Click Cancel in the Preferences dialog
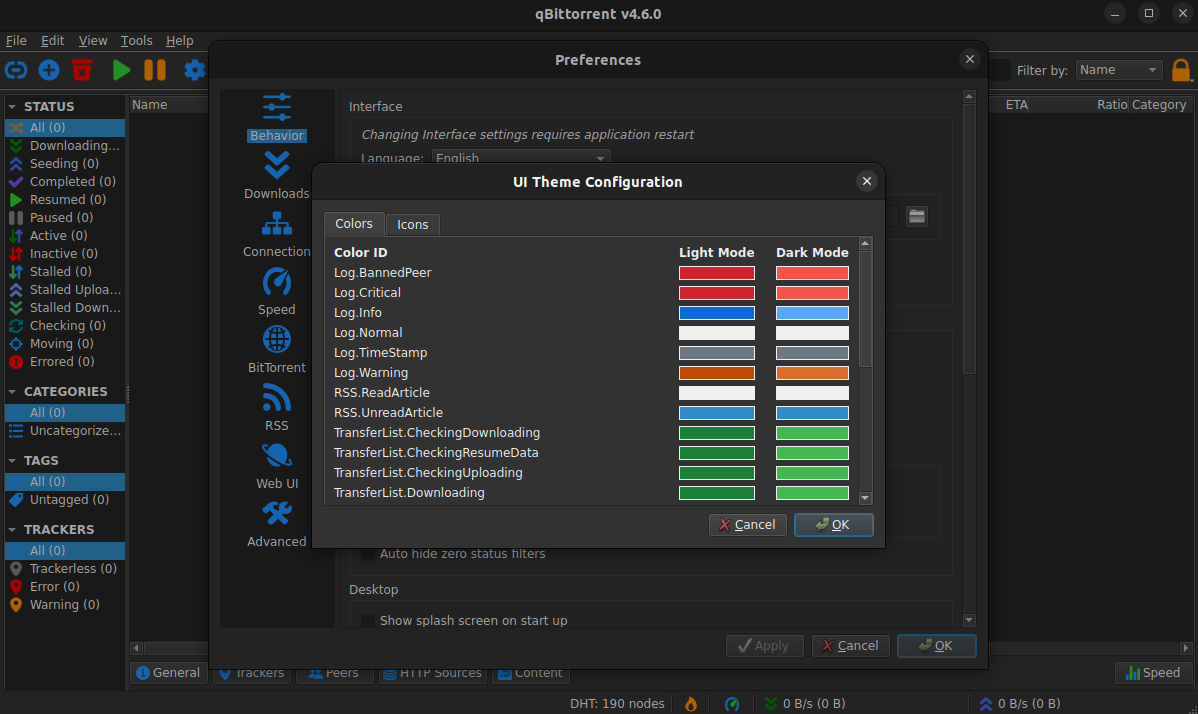 click(851, 645)
